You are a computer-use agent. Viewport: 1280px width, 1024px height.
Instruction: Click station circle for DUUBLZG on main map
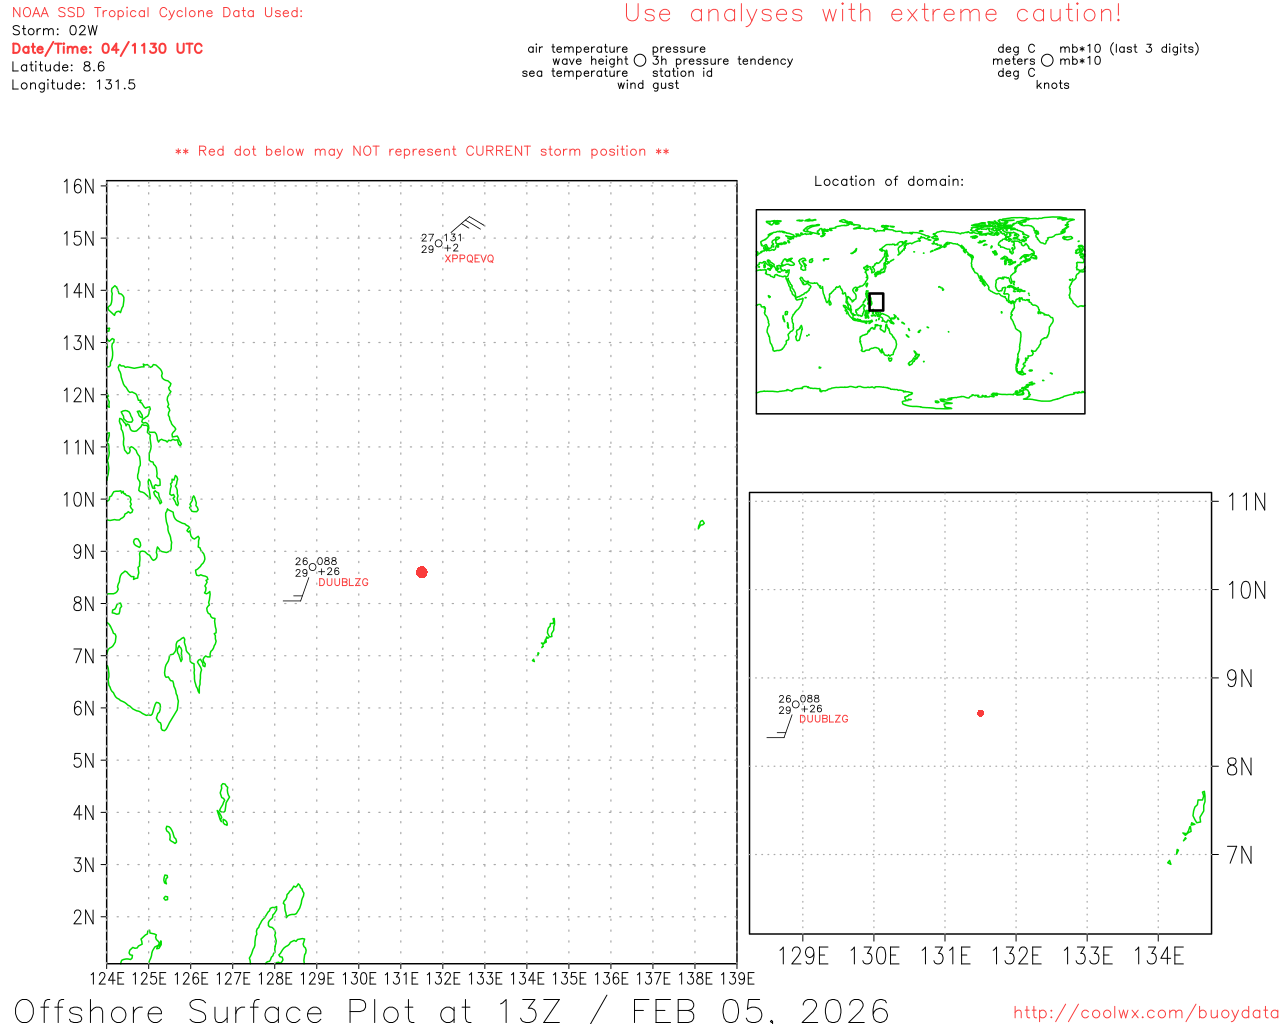point(312,567)
